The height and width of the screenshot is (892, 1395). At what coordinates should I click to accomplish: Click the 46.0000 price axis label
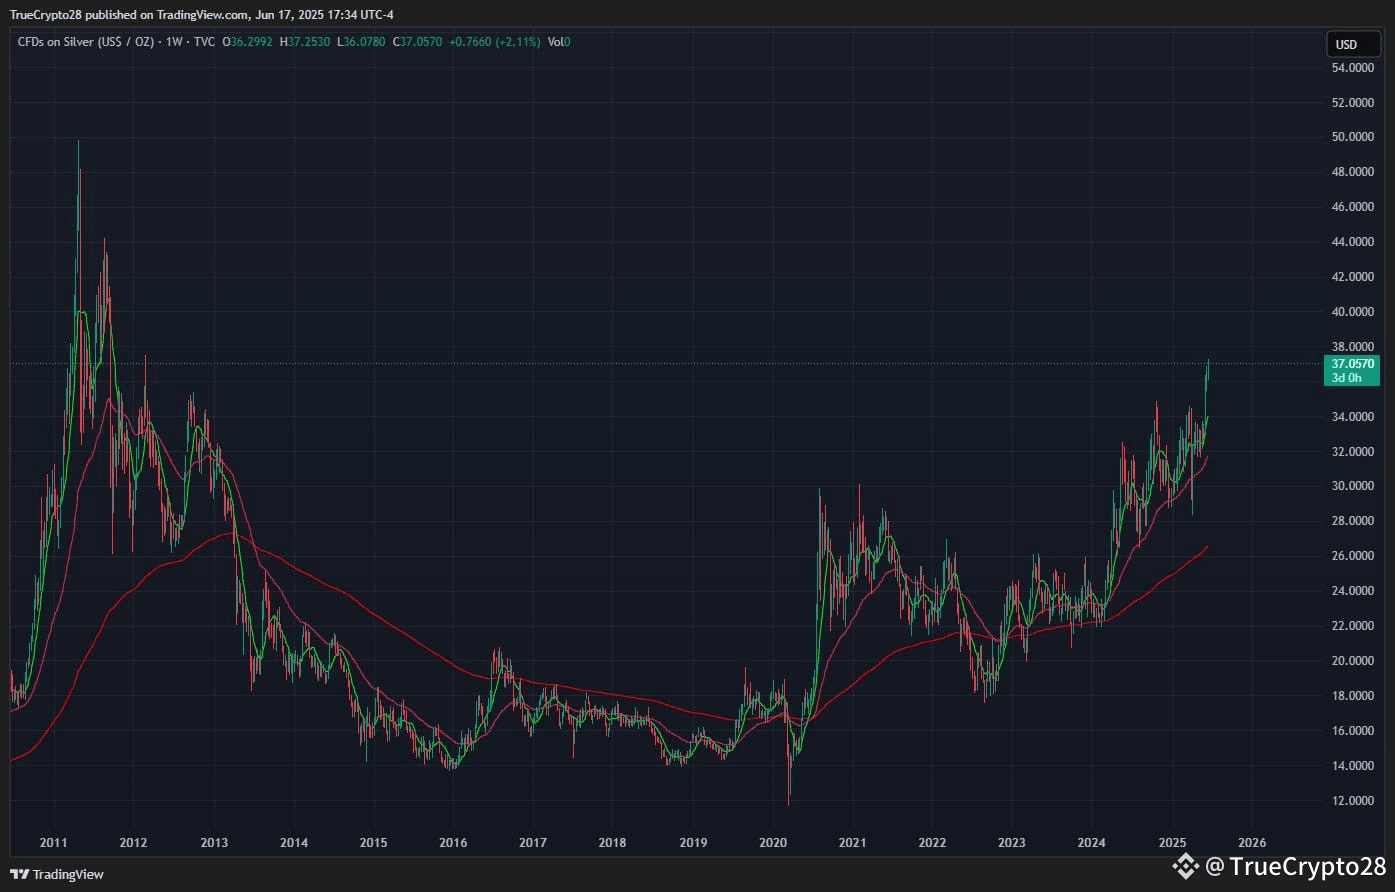pyautogui.click(x=1351, y=207)
